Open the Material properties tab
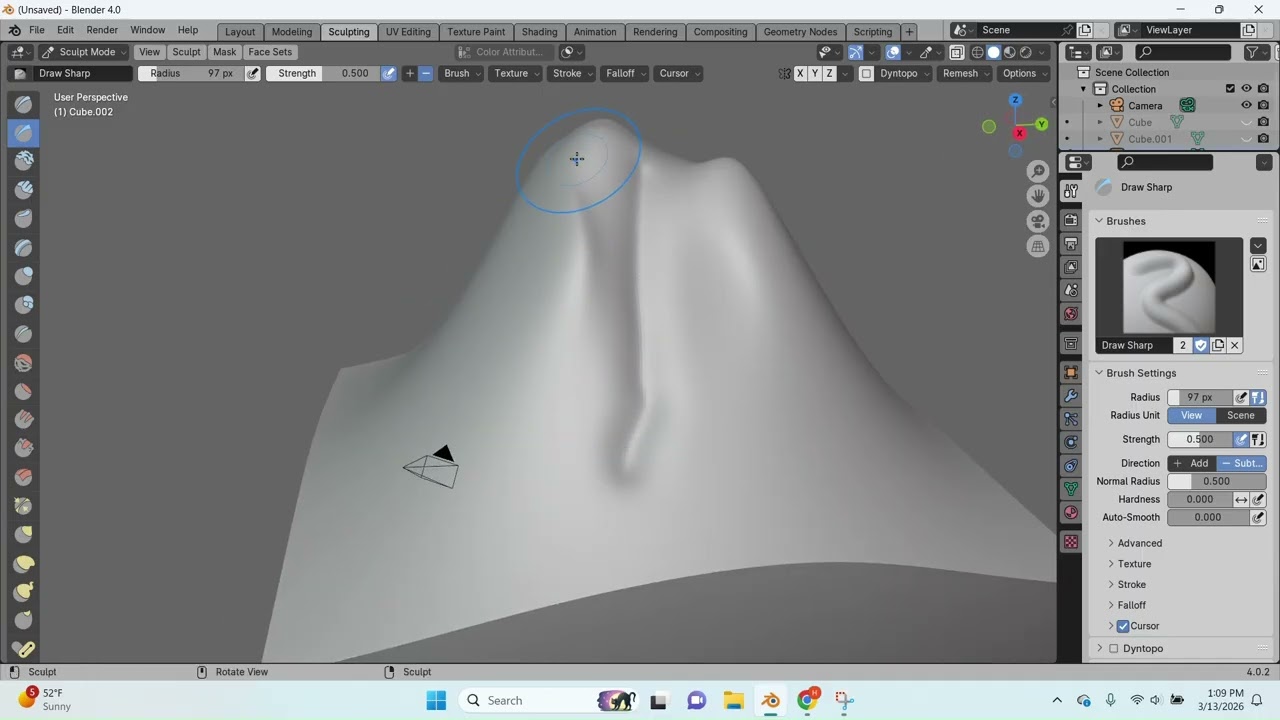This screenshot has height=720, width=1280. point(1071,512)
